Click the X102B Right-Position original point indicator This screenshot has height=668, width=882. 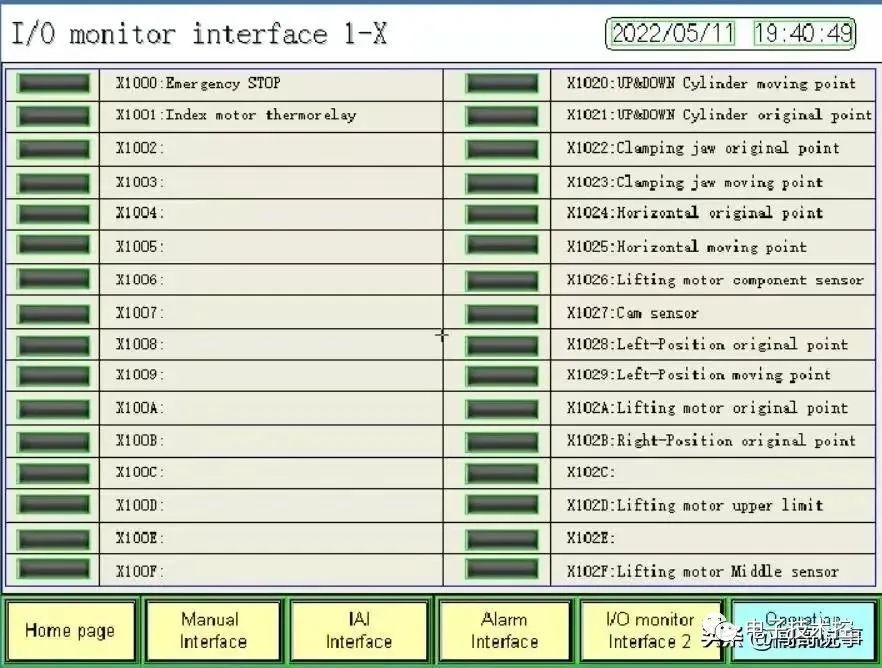pyautogui.click(x=501, y=441)
